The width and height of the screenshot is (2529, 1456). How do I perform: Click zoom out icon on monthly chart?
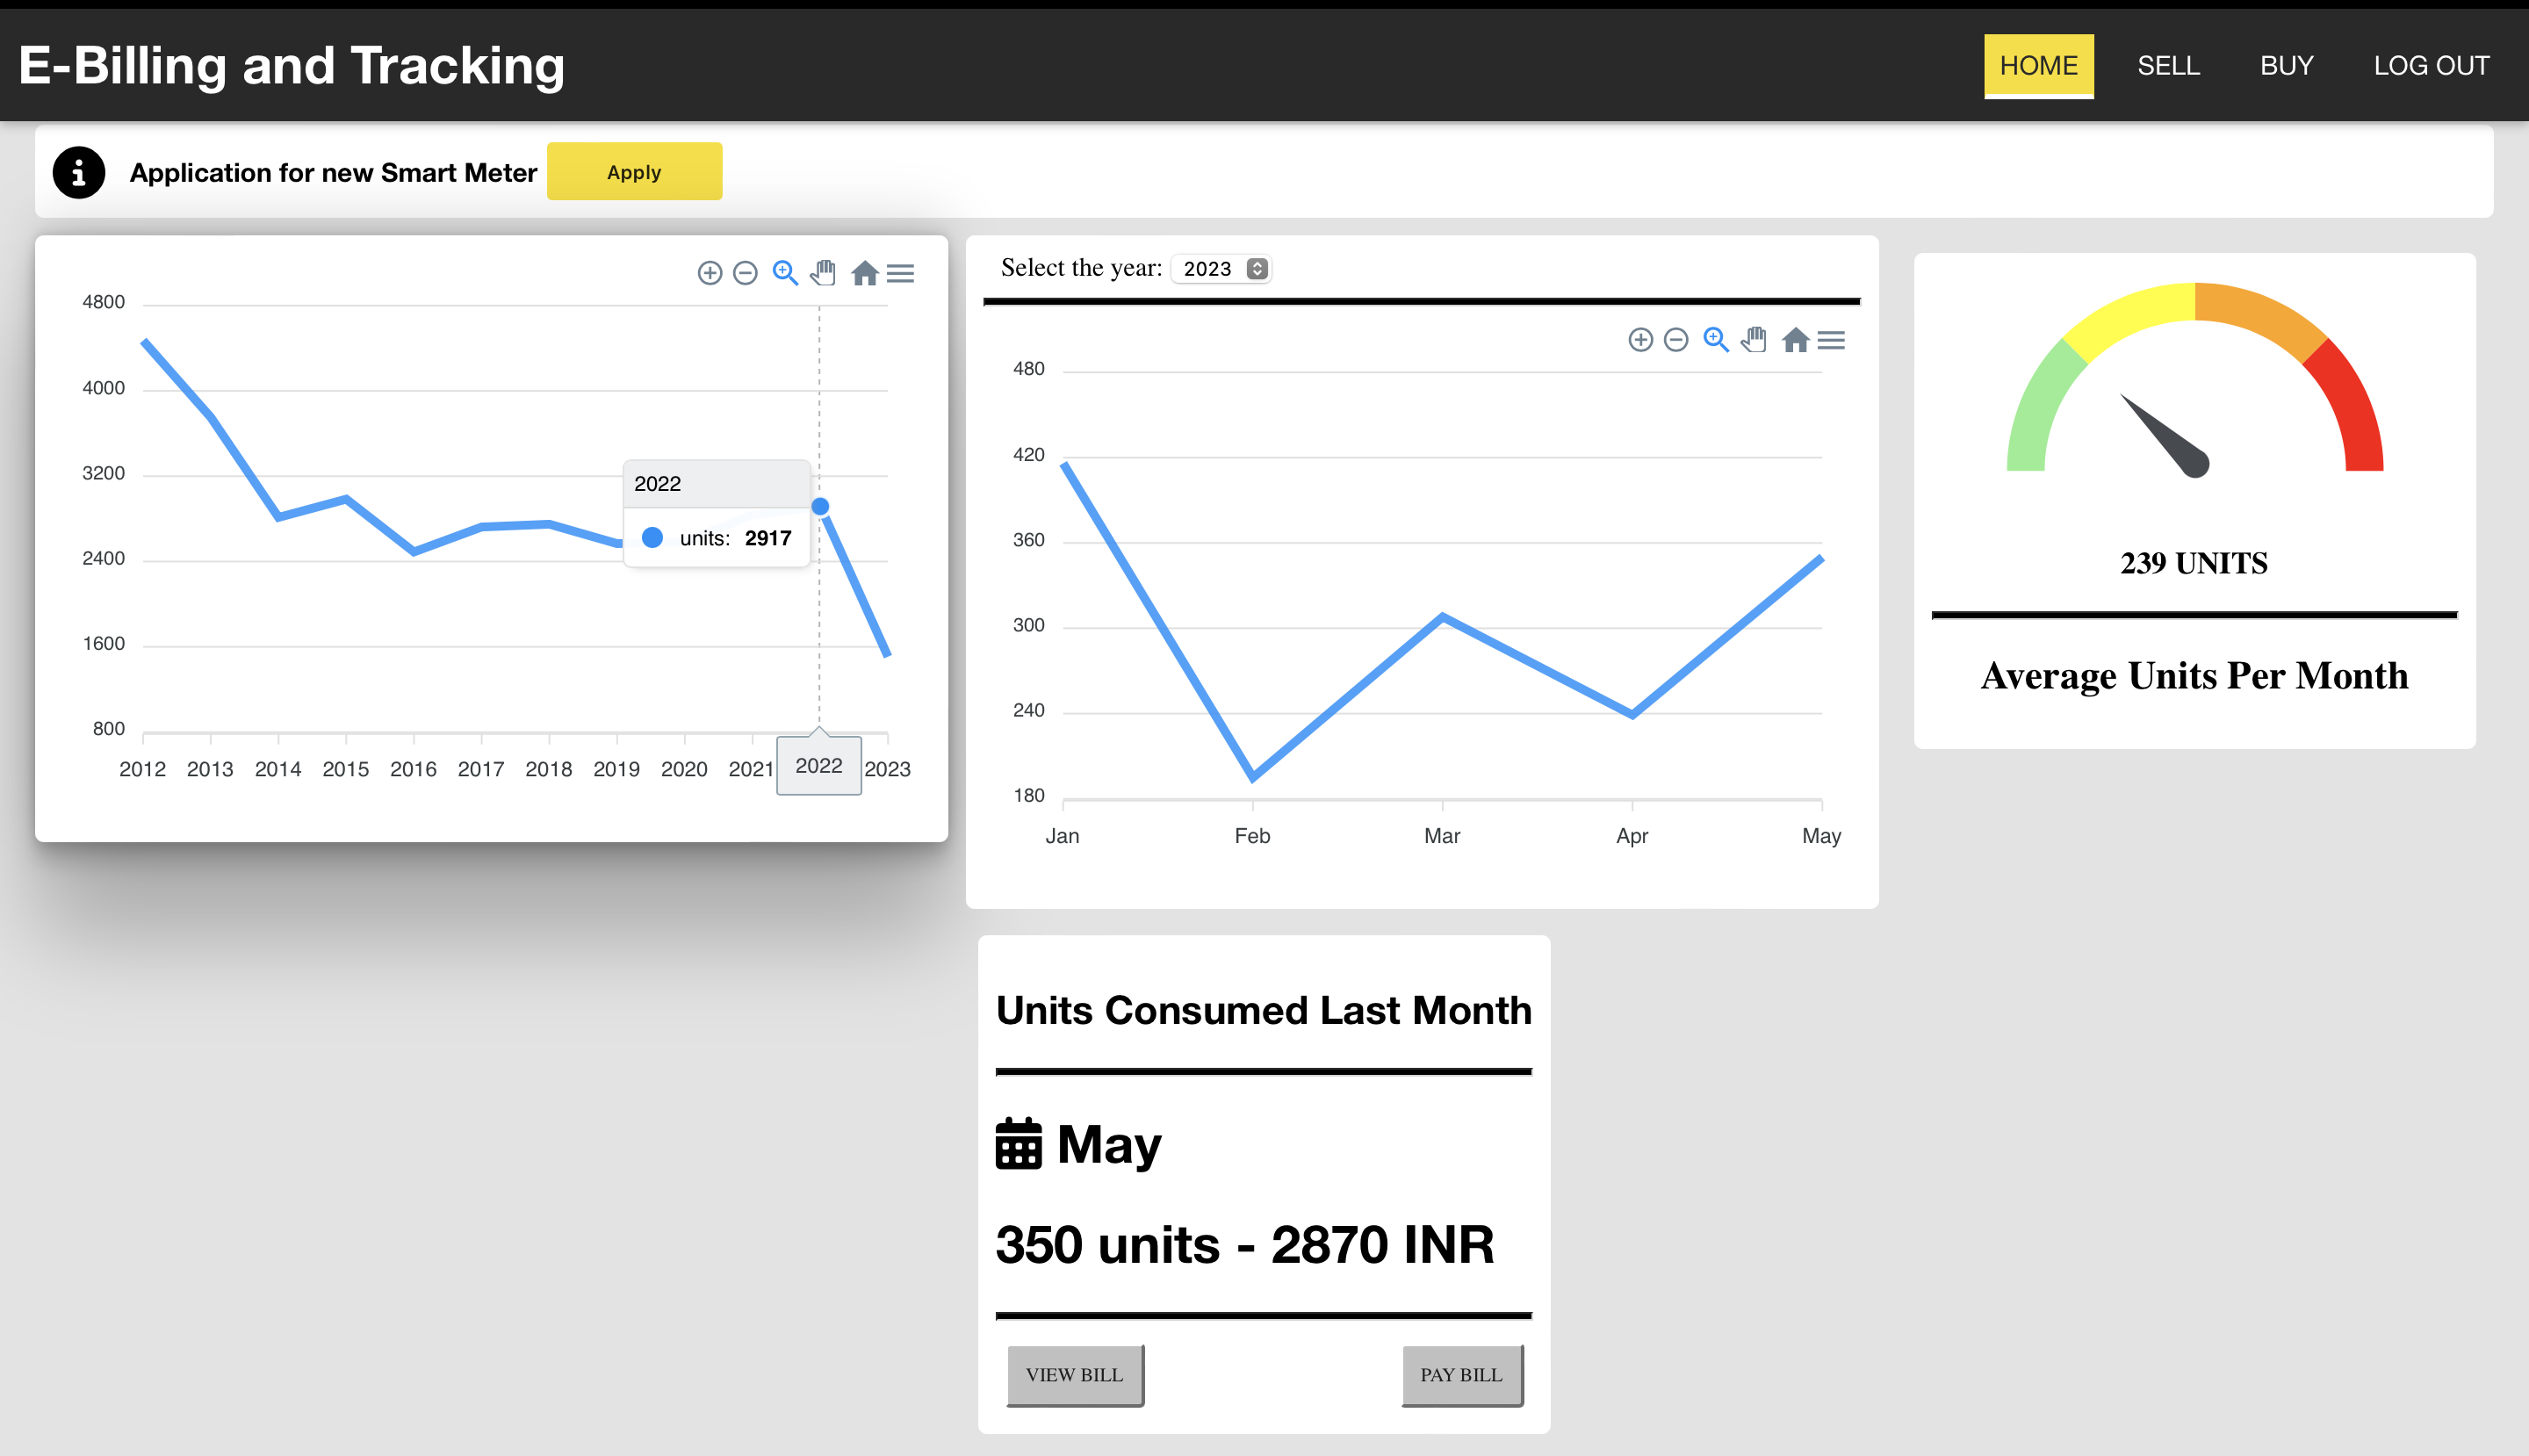(x=1676, y=340)
